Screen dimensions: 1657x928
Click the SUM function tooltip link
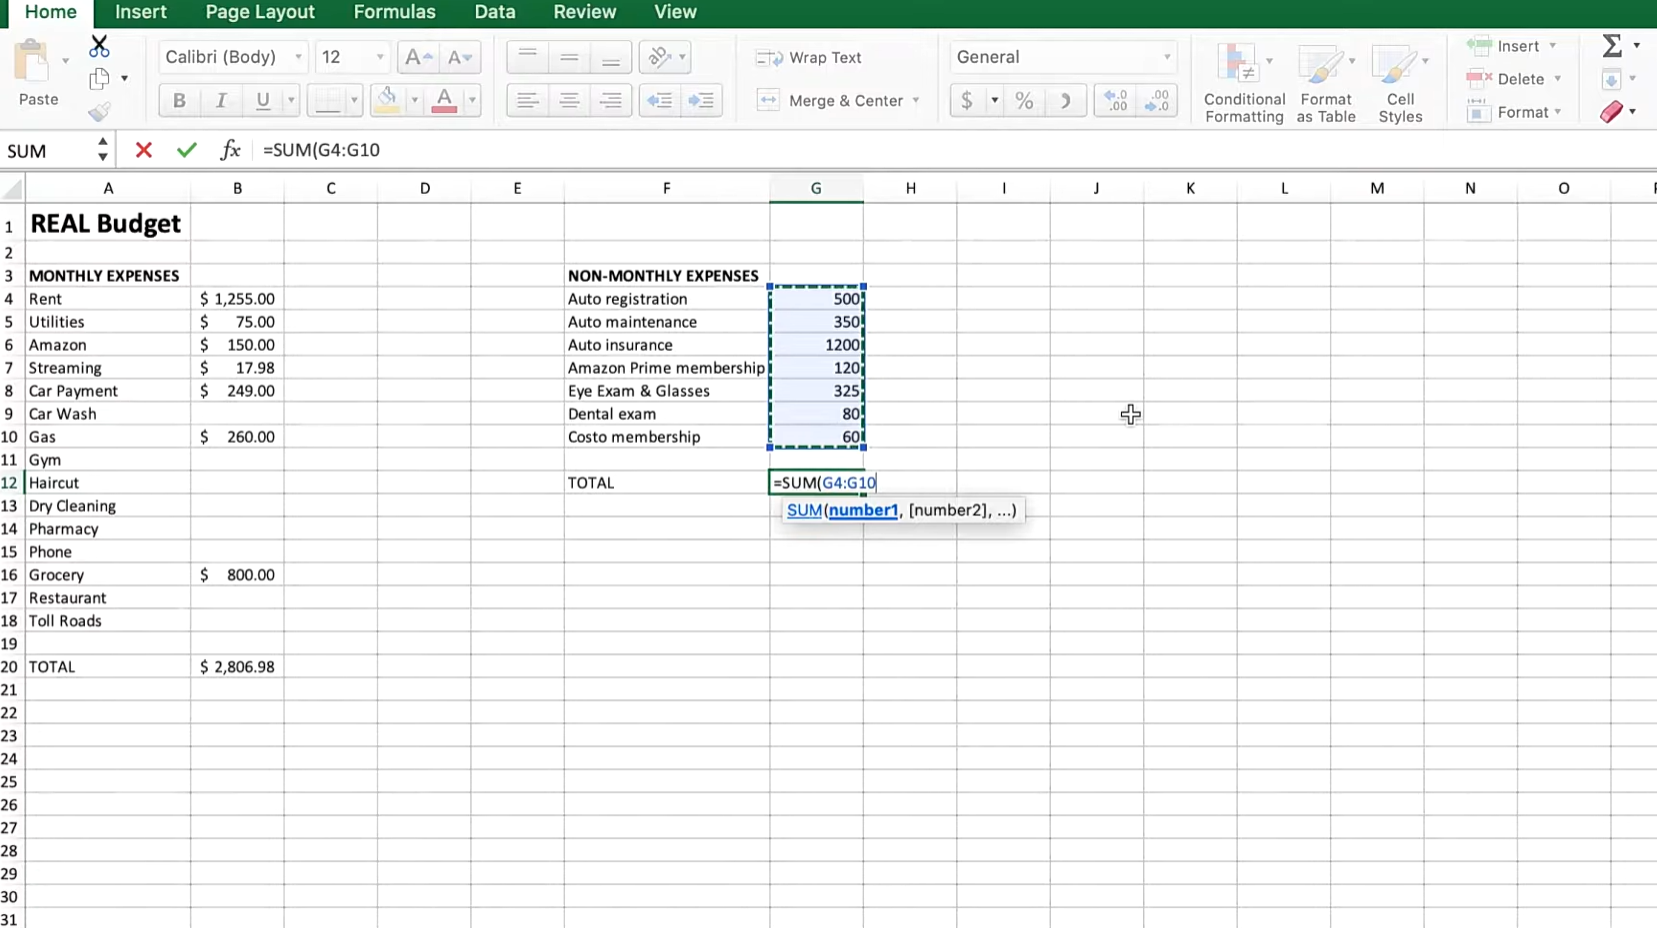coord(804,510)
